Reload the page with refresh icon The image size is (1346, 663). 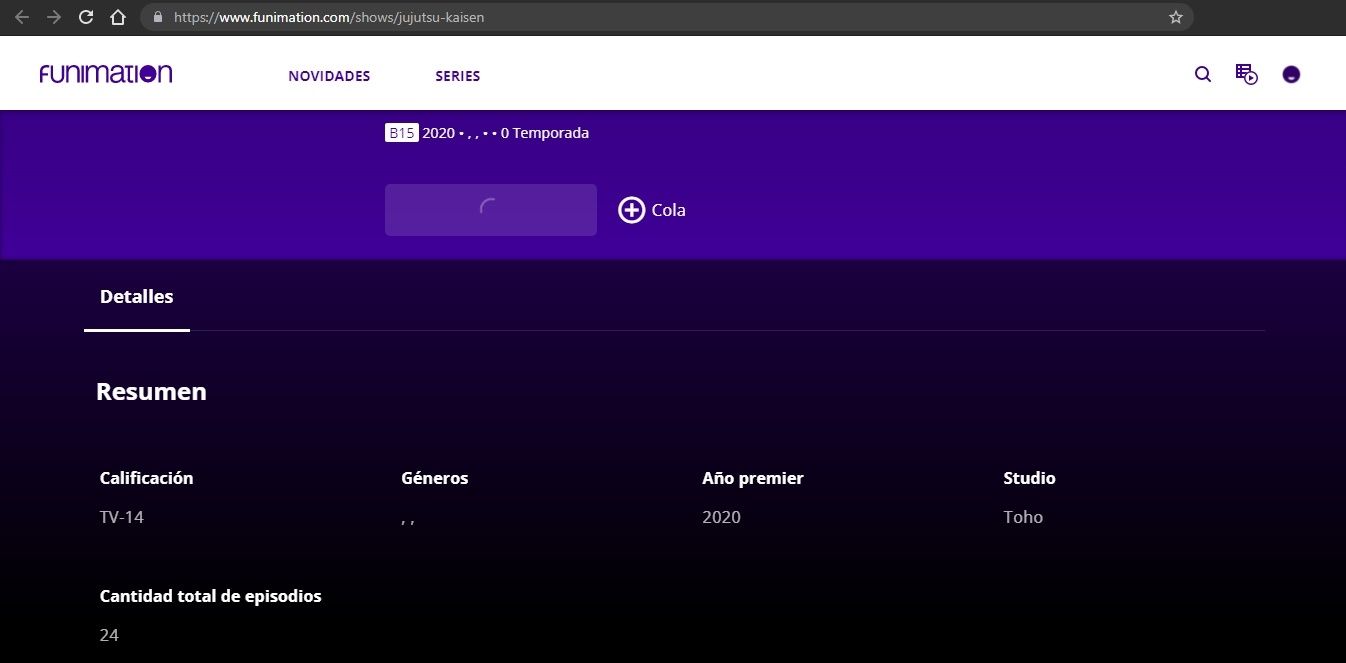pos(86,17)
